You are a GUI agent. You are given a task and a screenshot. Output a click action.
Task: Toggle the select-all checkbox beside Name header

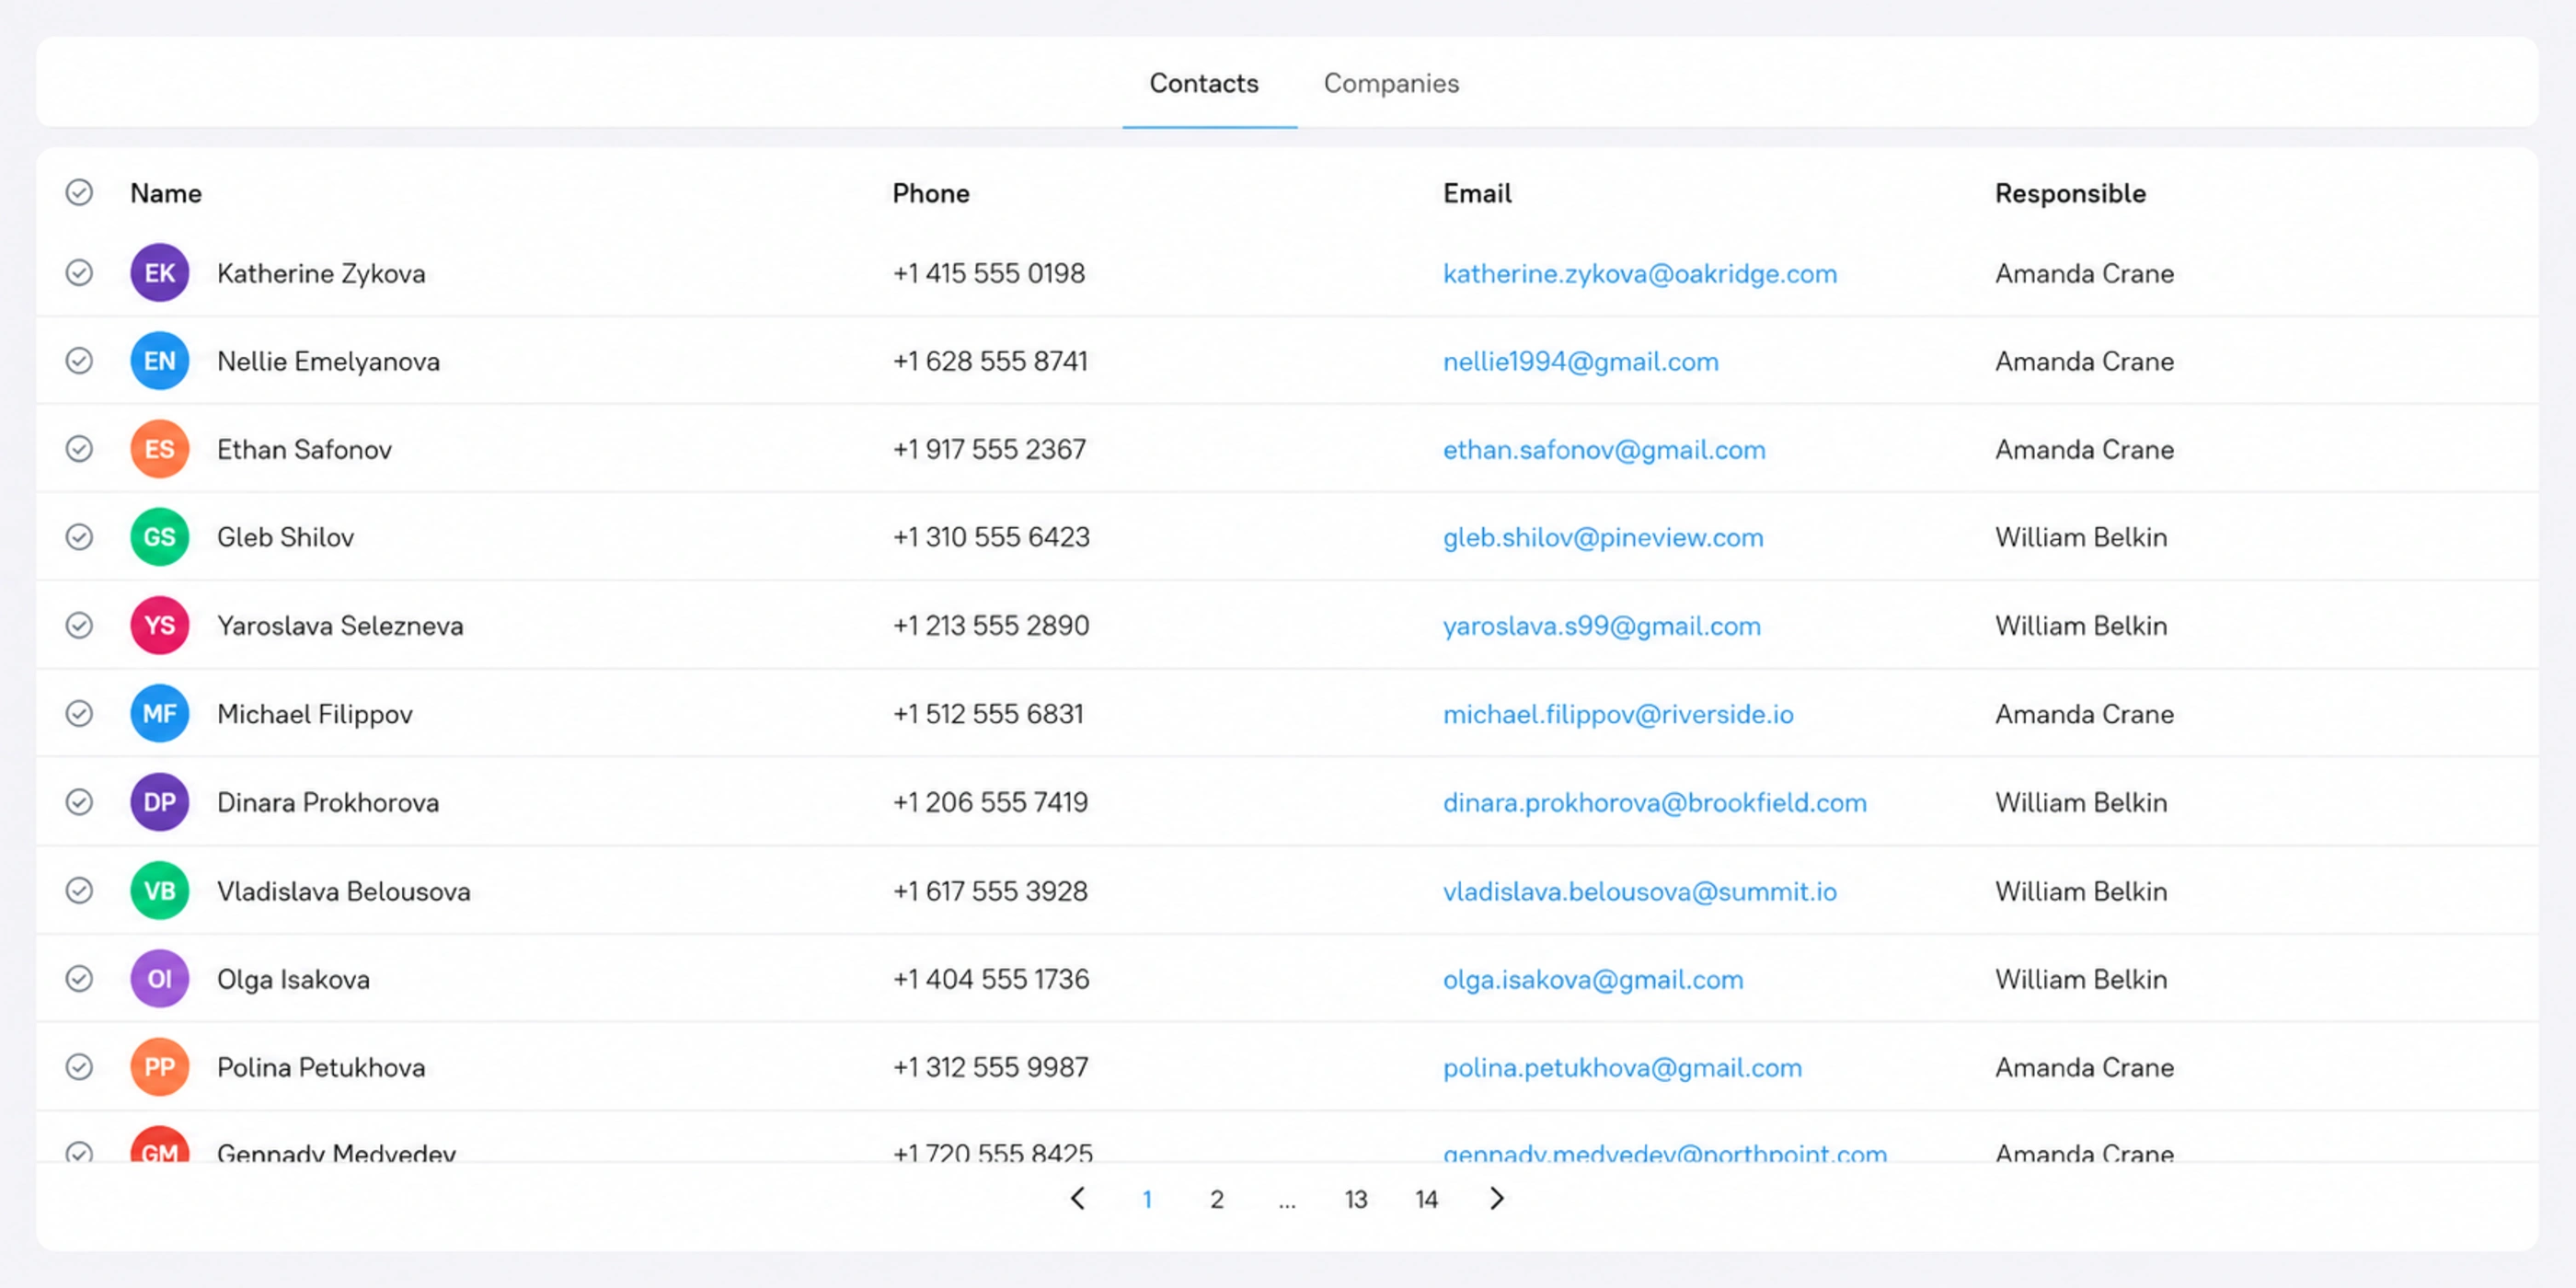79,192
